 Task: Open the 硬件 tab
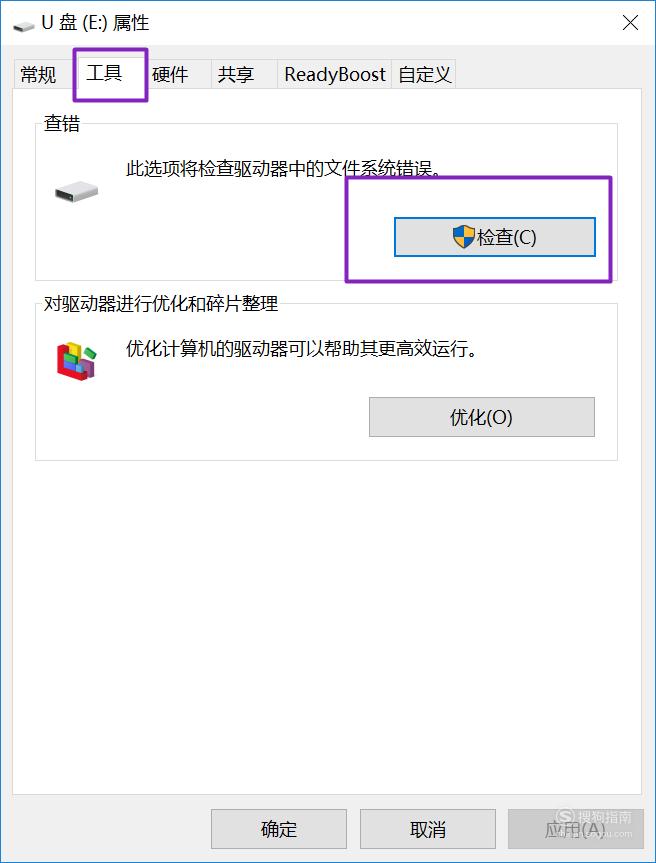click(x=170, y=74)
